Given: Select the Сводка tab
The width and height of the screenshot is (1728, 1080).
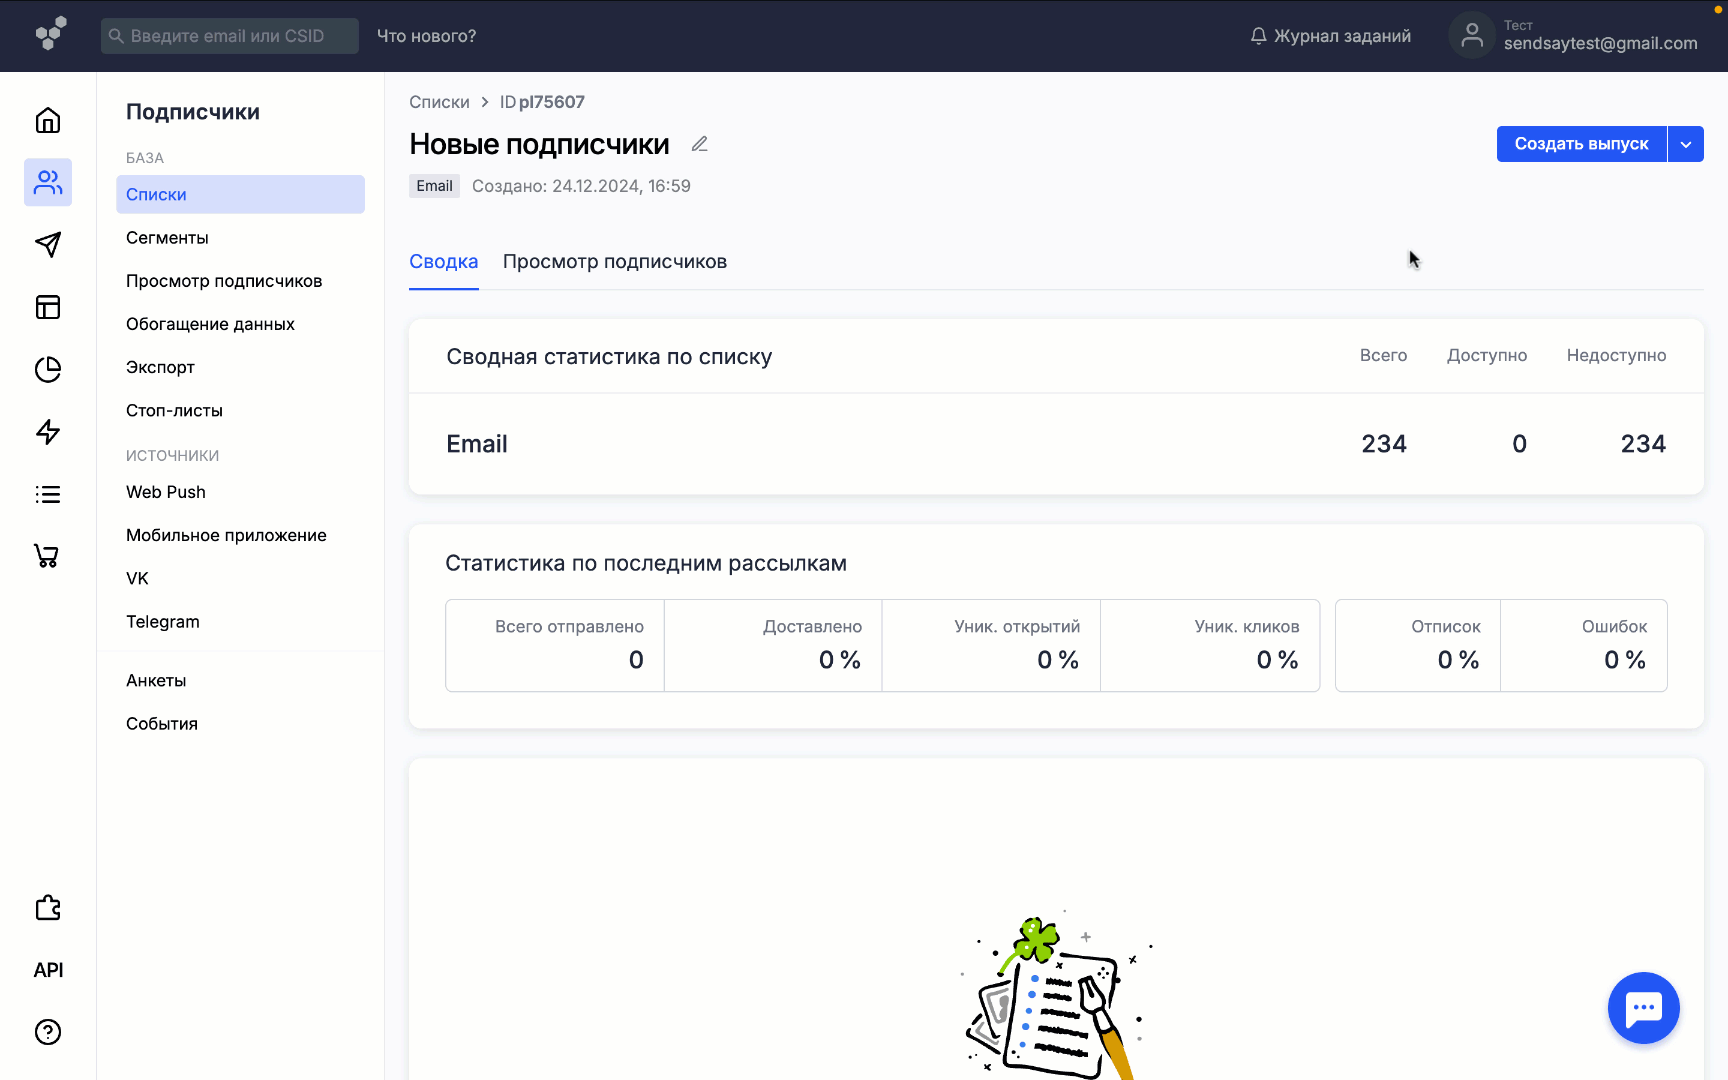Looking at the screenshot, I should click(x=443, y=262).
